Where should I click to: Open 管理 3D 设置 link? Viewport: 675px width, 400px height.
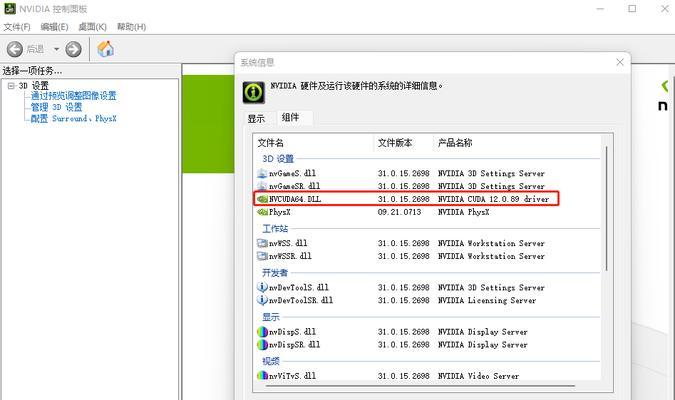[56, 107]
